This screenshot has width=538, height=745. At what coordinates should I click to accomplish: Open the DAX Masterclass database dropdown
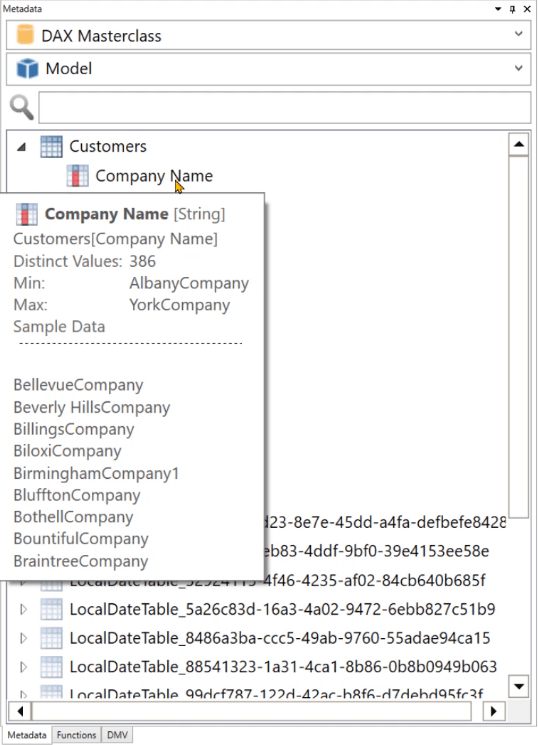pos(519,34)
